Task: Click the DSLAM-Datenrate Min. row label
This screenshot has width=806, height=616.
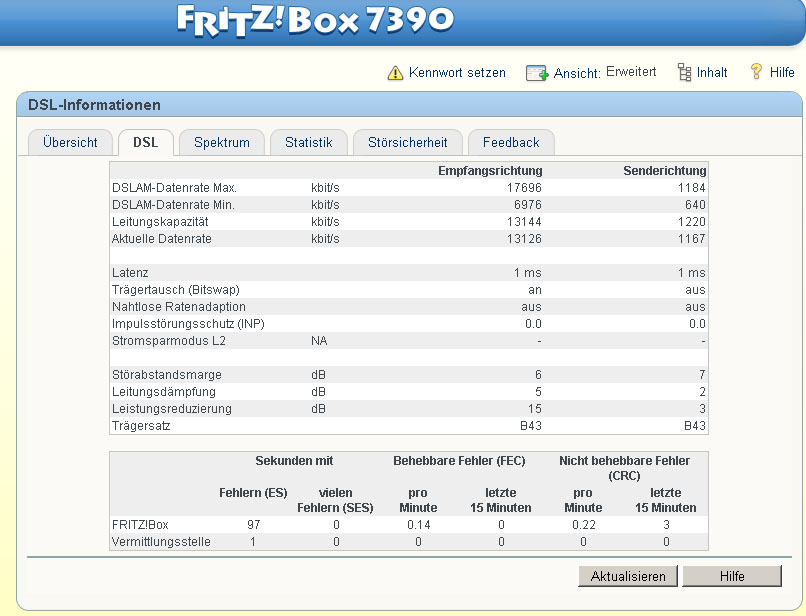Action: [x=173, y=205]
